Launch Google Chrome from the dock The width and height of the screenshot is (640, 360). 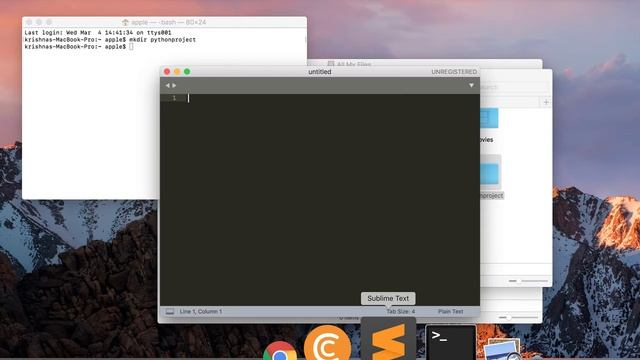coord(280,351)
